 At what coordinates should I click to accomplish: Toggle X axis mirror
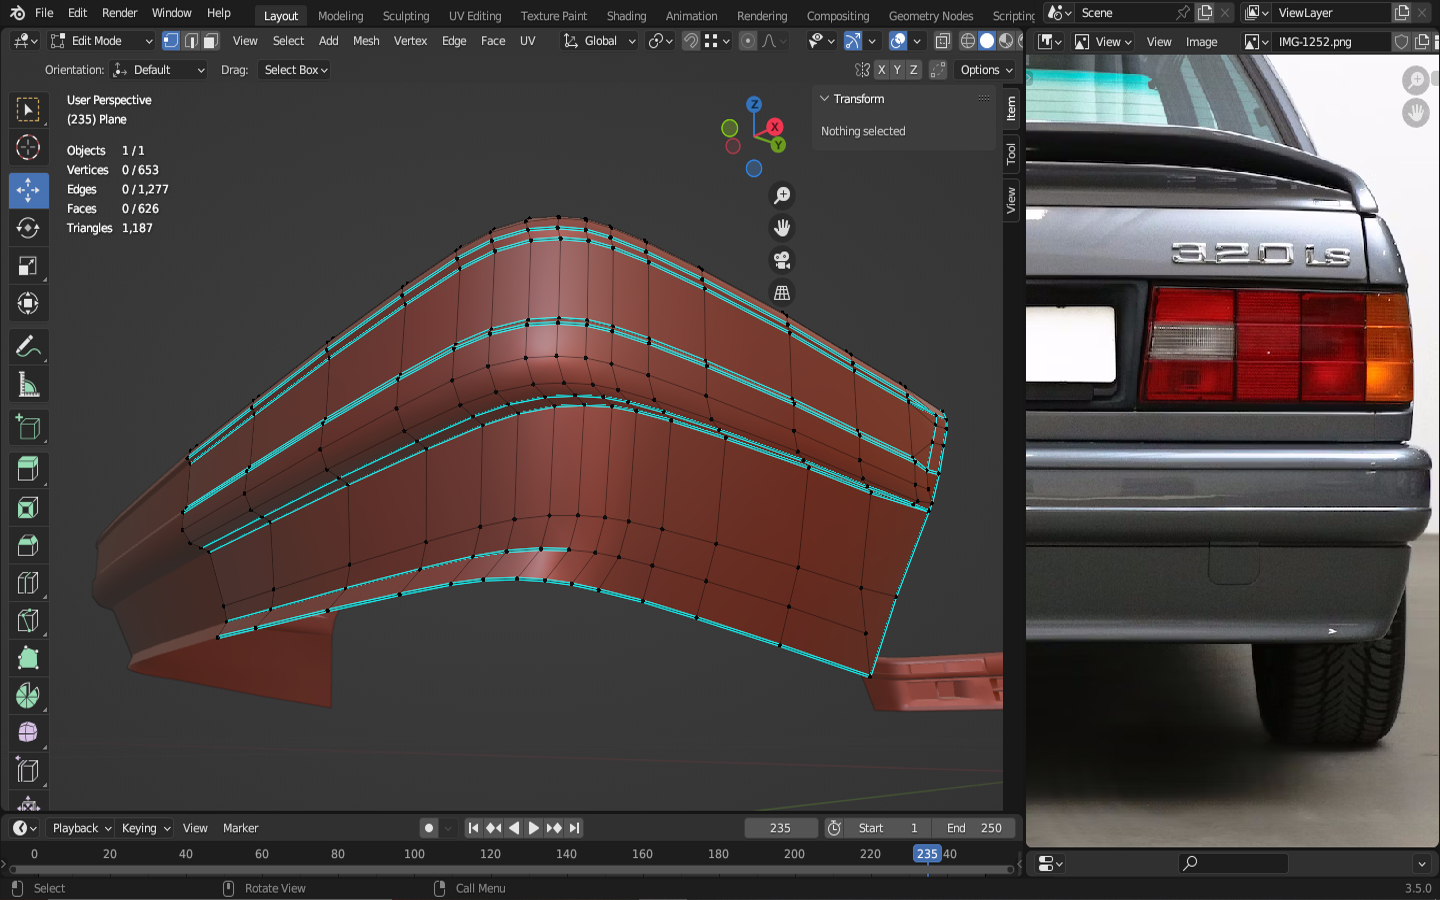pos(881,70)
